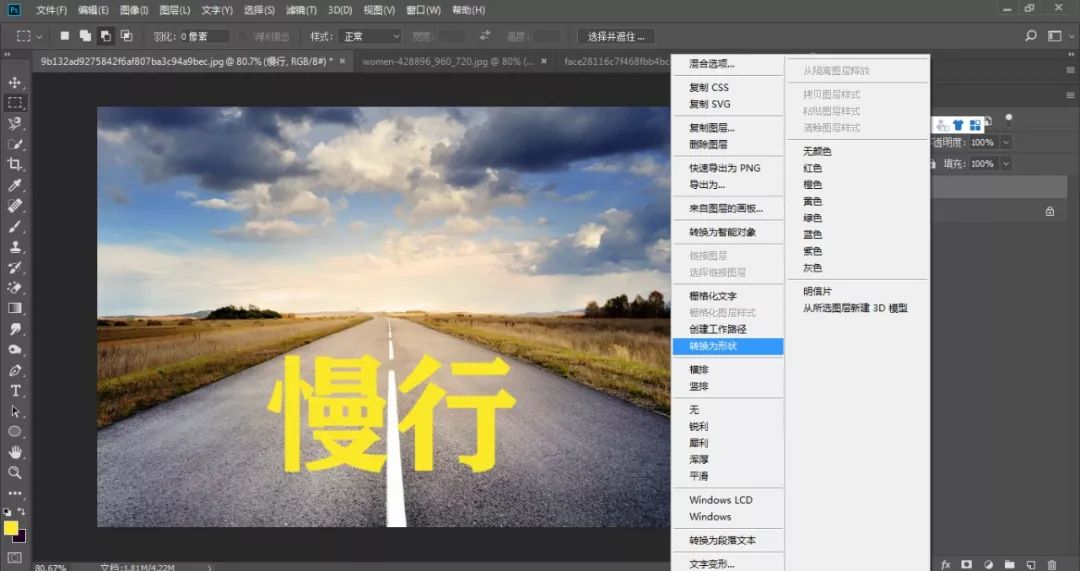Select the Gradient tool
1080x571 pixels.
[14, 308]
